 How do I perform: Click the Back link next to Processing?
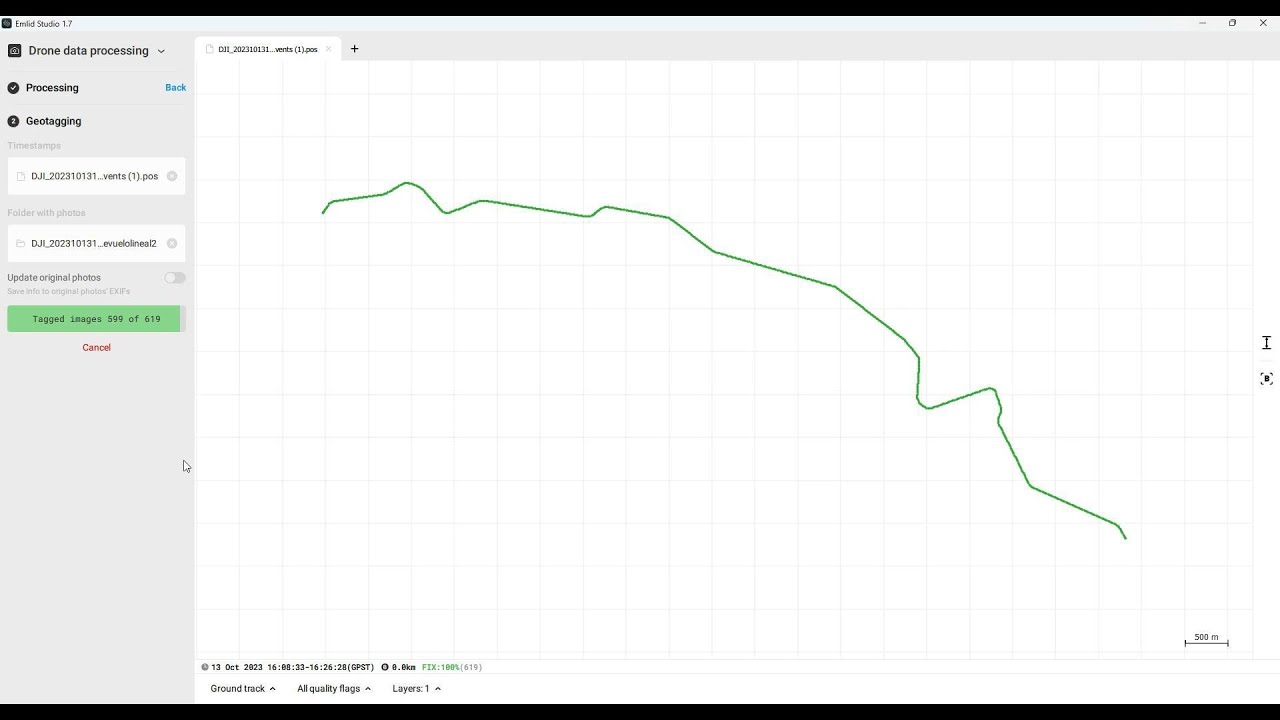click(x=175, y=88)
